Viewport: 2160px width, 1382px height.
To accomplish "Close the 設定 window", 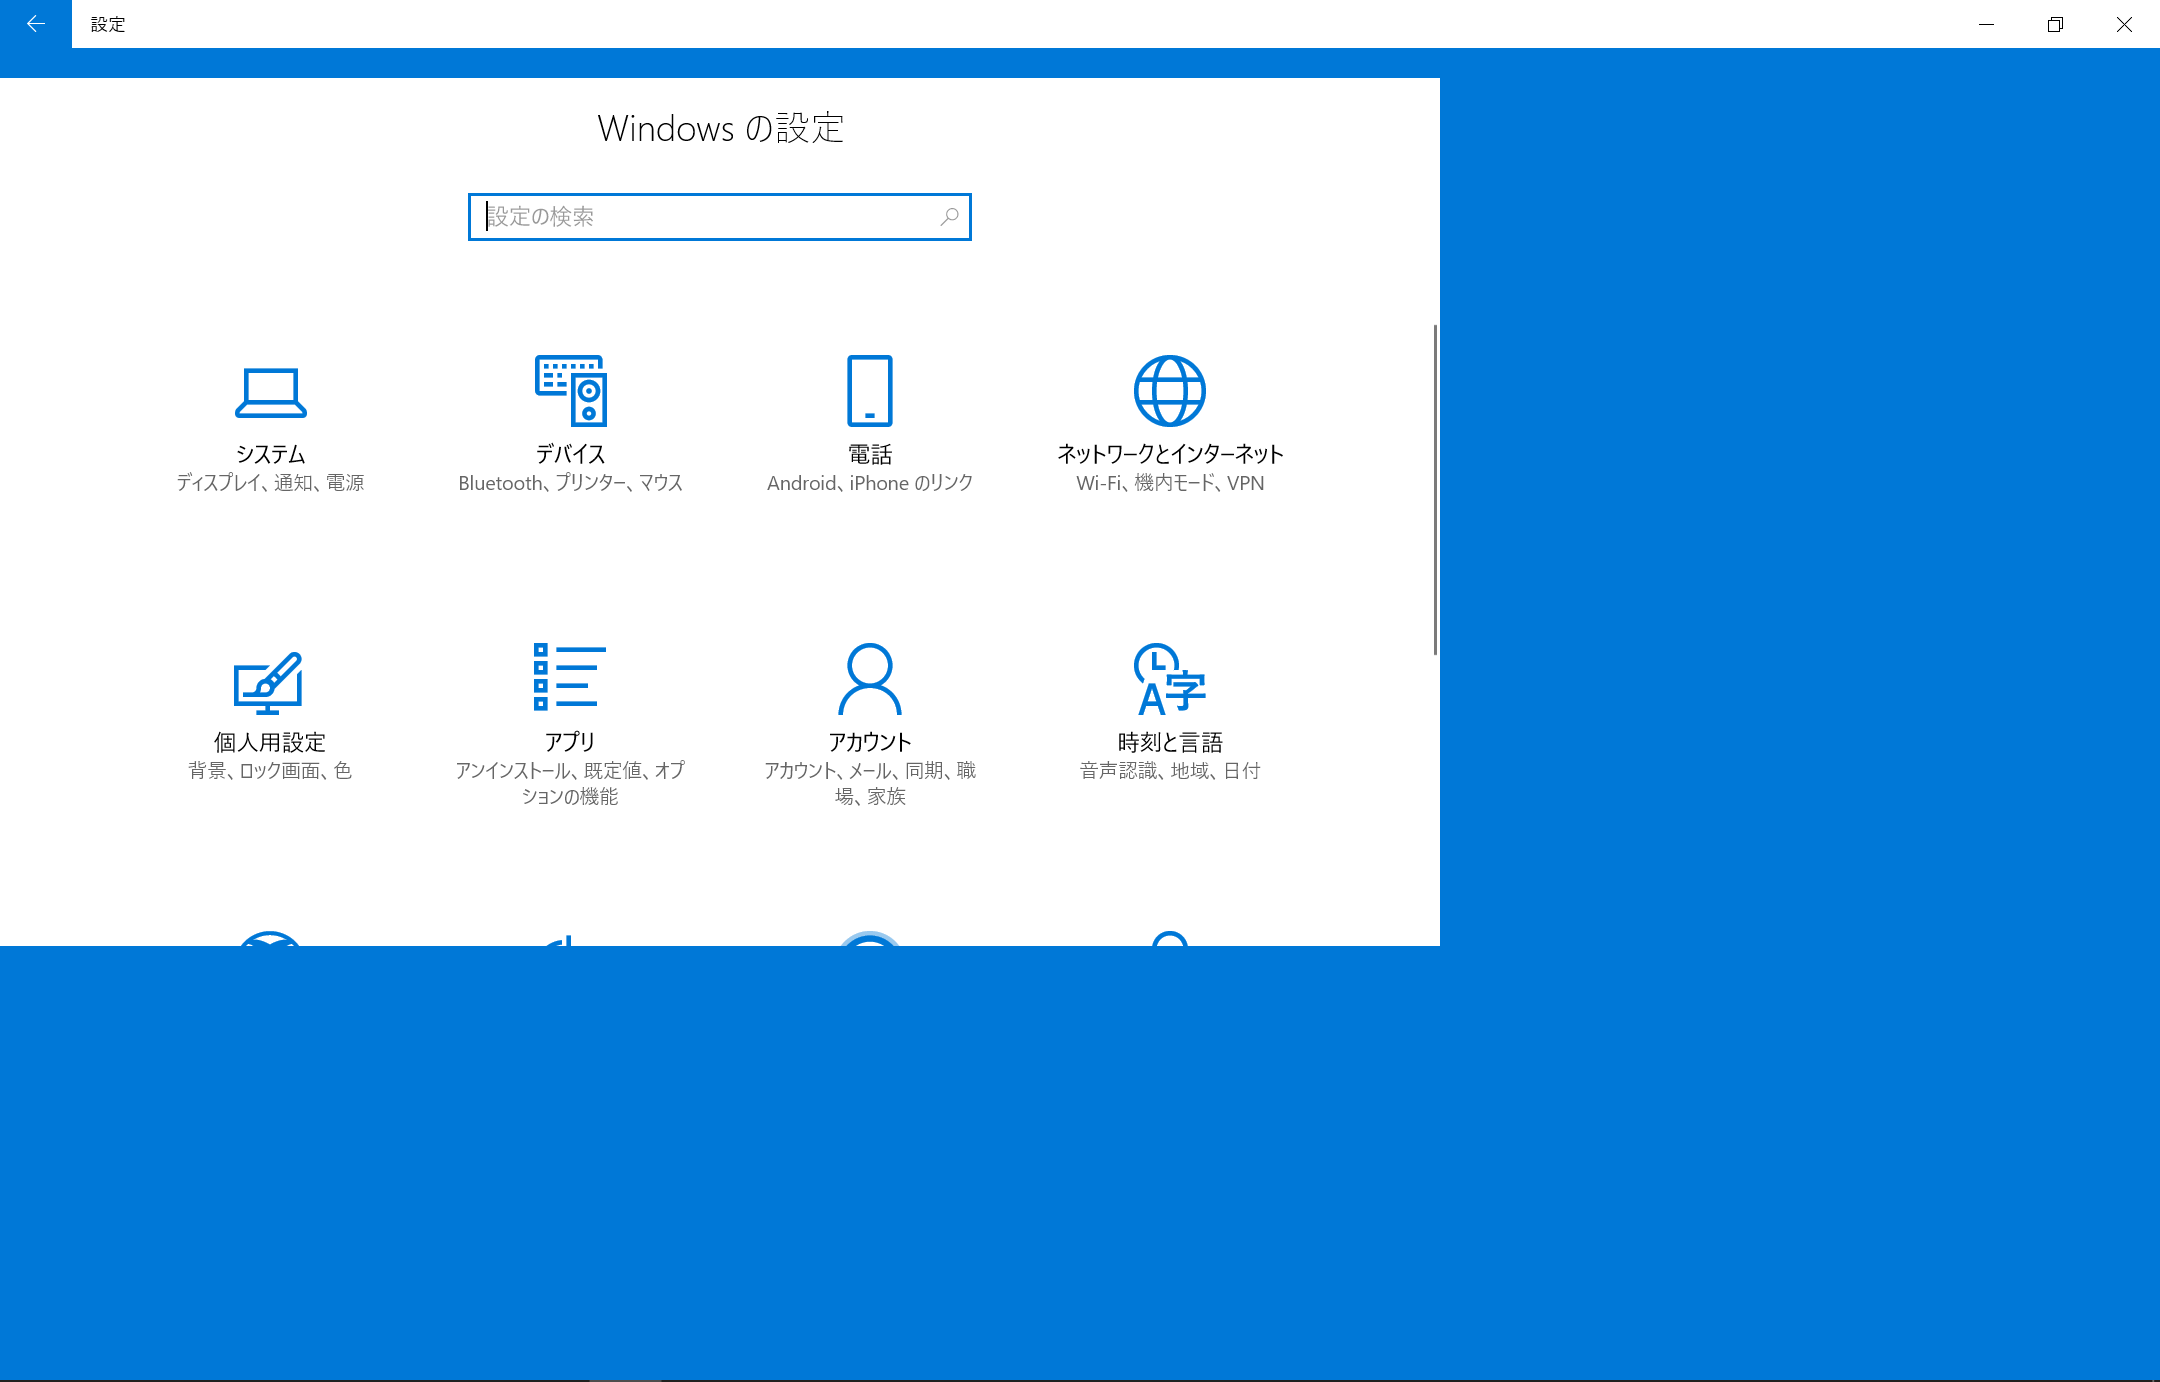I will pyautogui.click(x=2124, y=24).
